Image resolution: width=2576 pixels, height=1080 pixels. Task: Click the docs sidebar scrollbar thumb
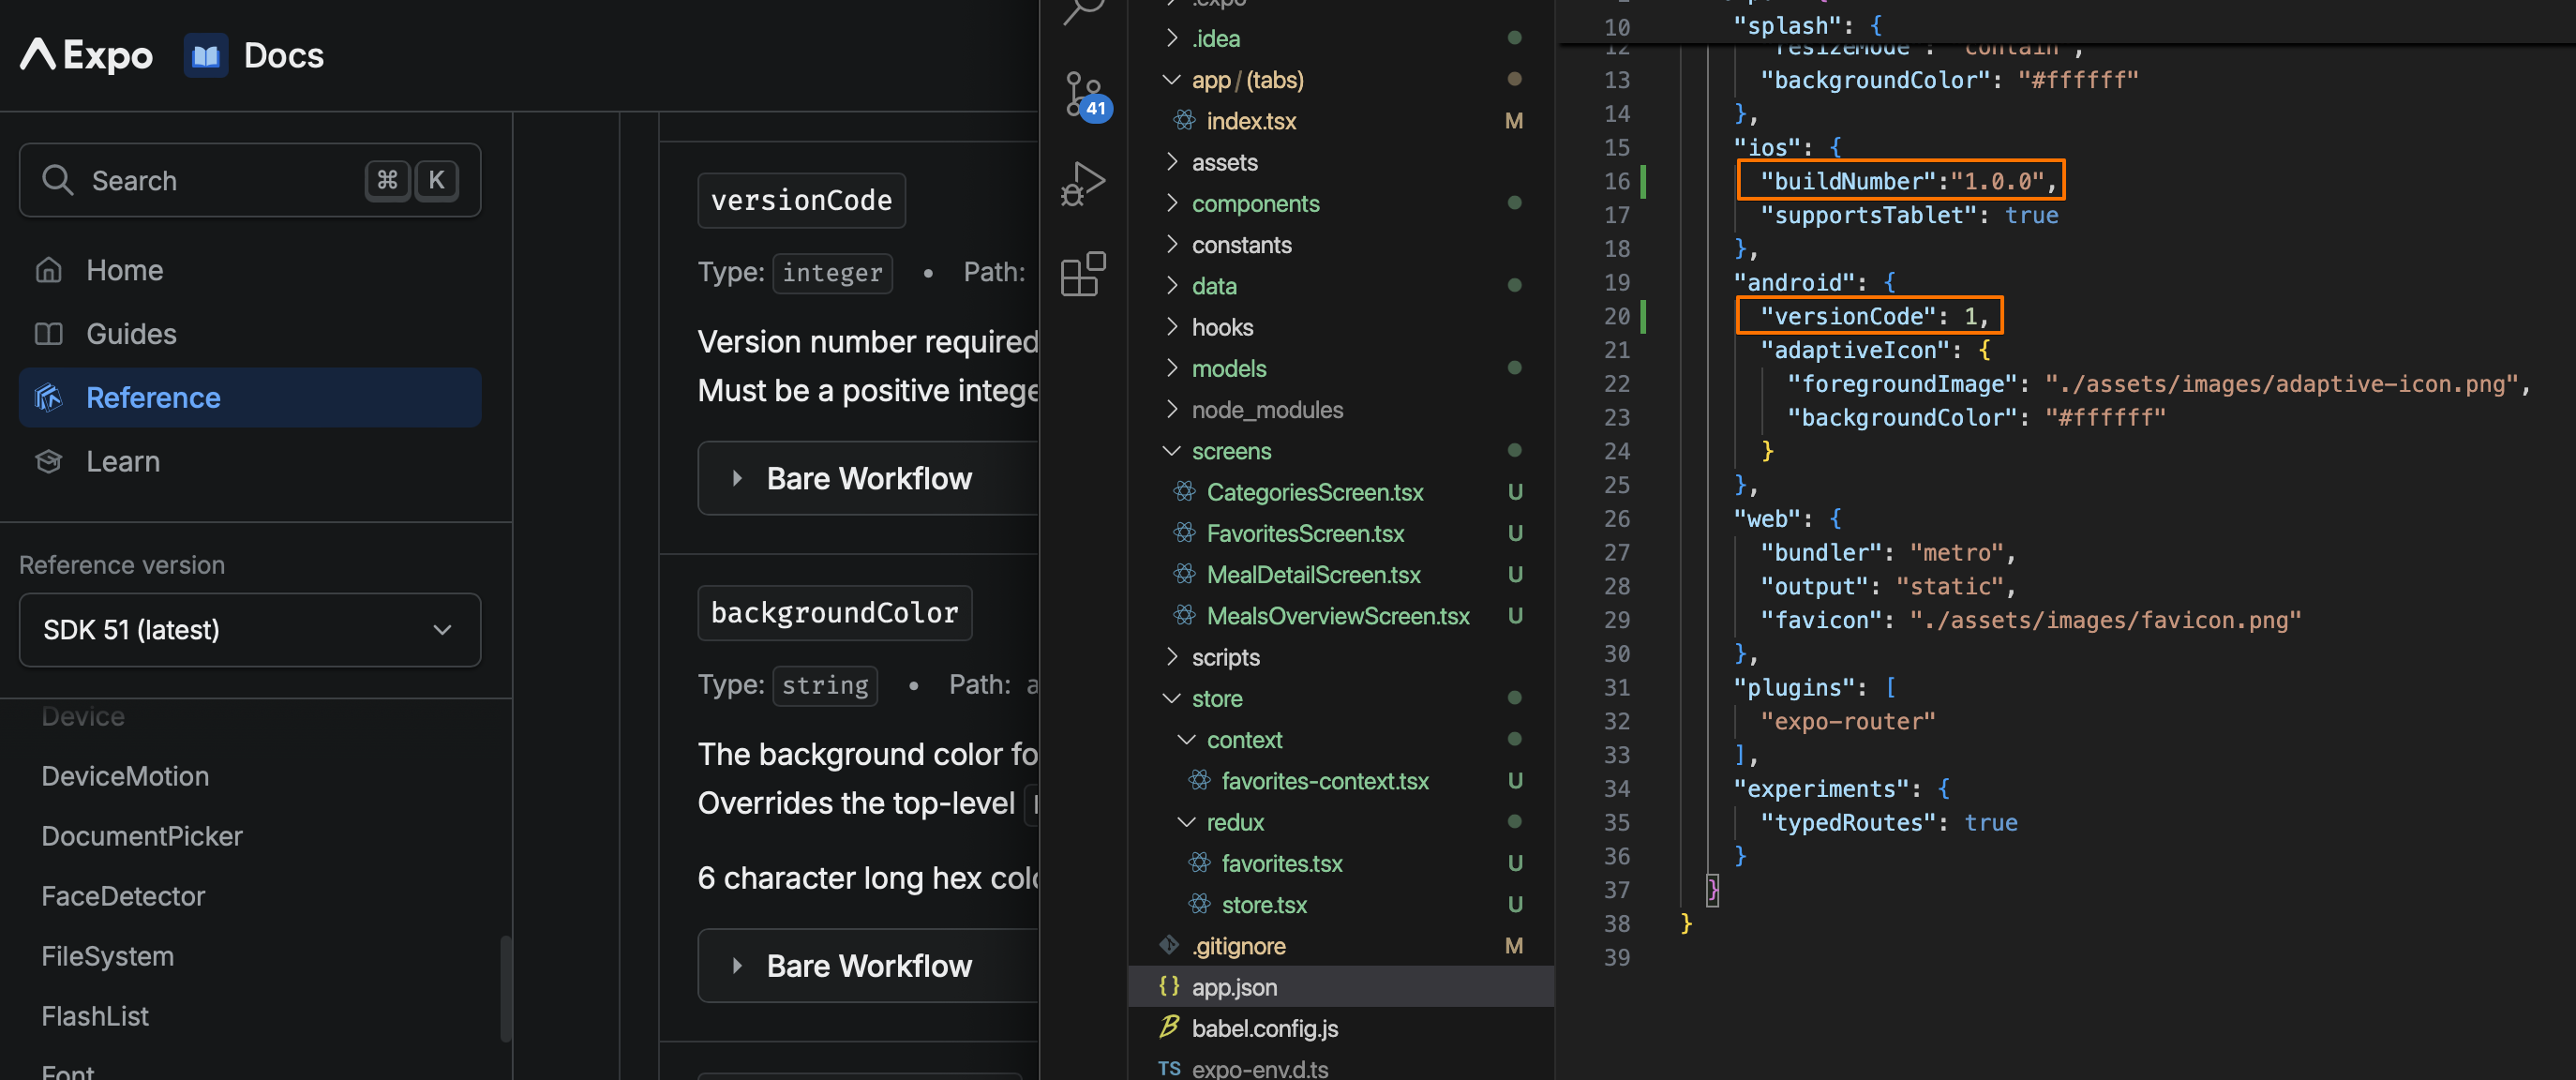(x=505, y=988)
